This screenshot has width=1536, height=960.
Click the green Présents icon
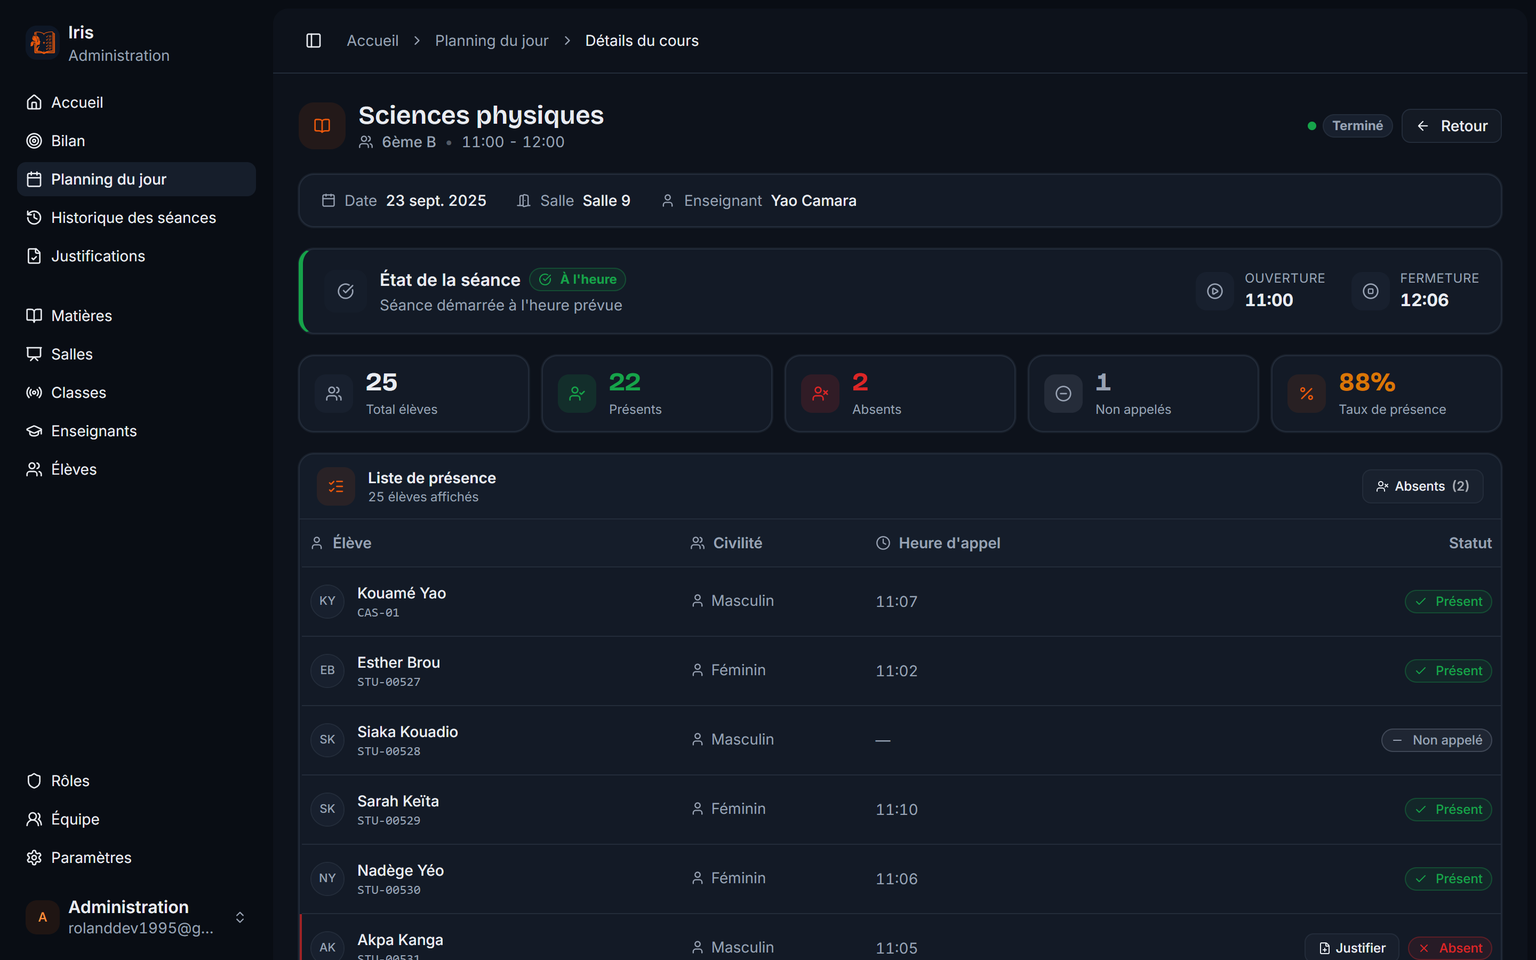point(577,394)
